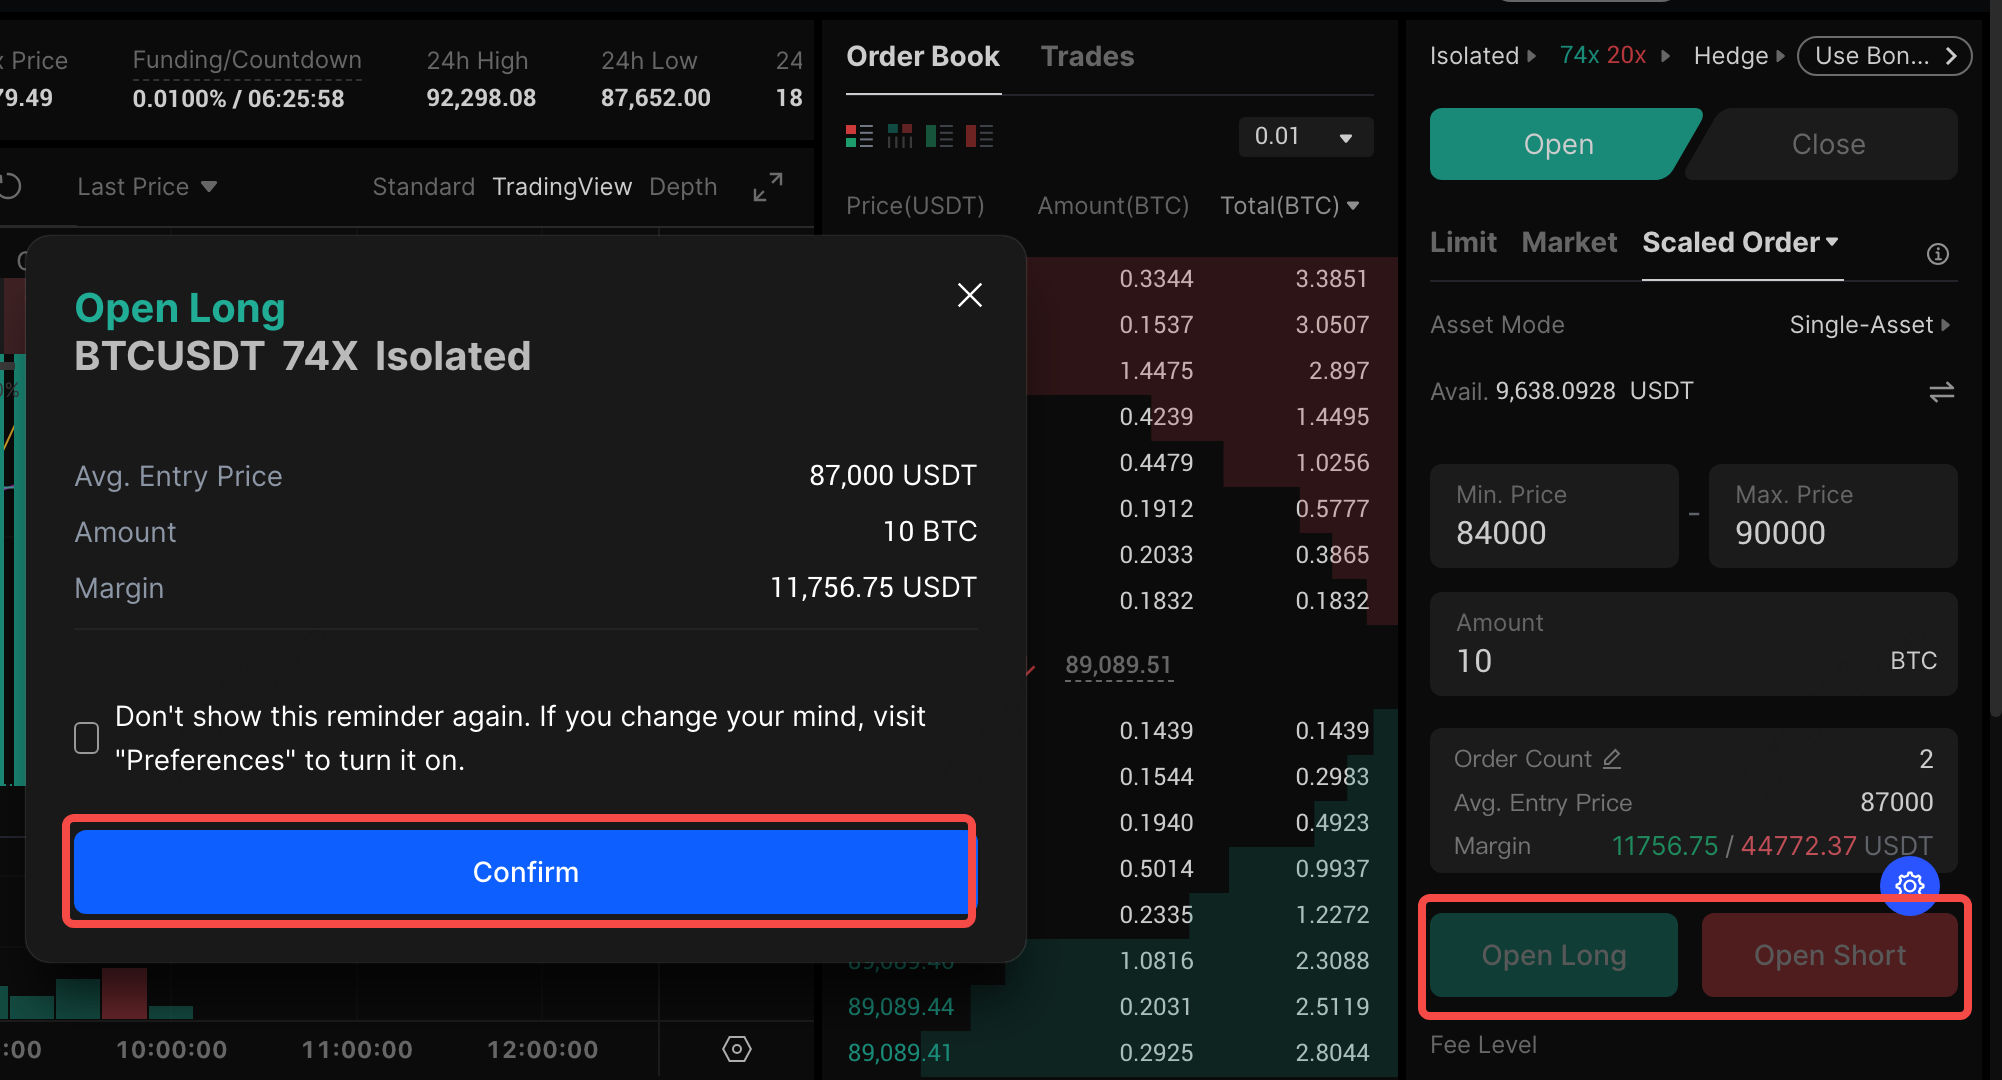Edit the Order Count pencil icon
Screen dimensions: 2002x1080
[x=1612, y=759]
